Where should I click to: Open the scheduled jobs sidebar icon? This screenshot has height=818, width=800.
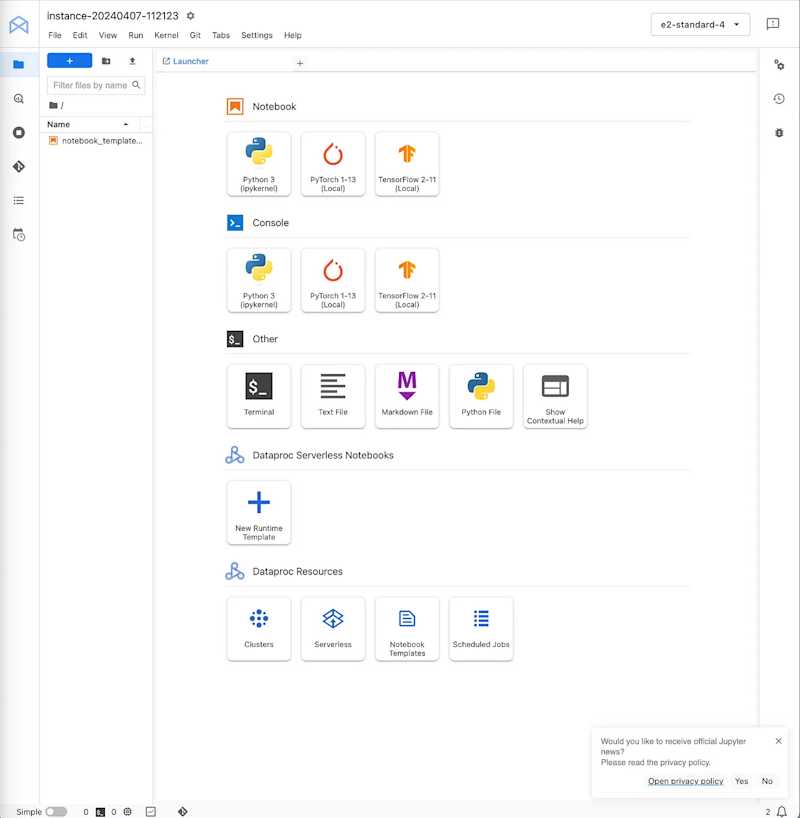click(19, 235)
